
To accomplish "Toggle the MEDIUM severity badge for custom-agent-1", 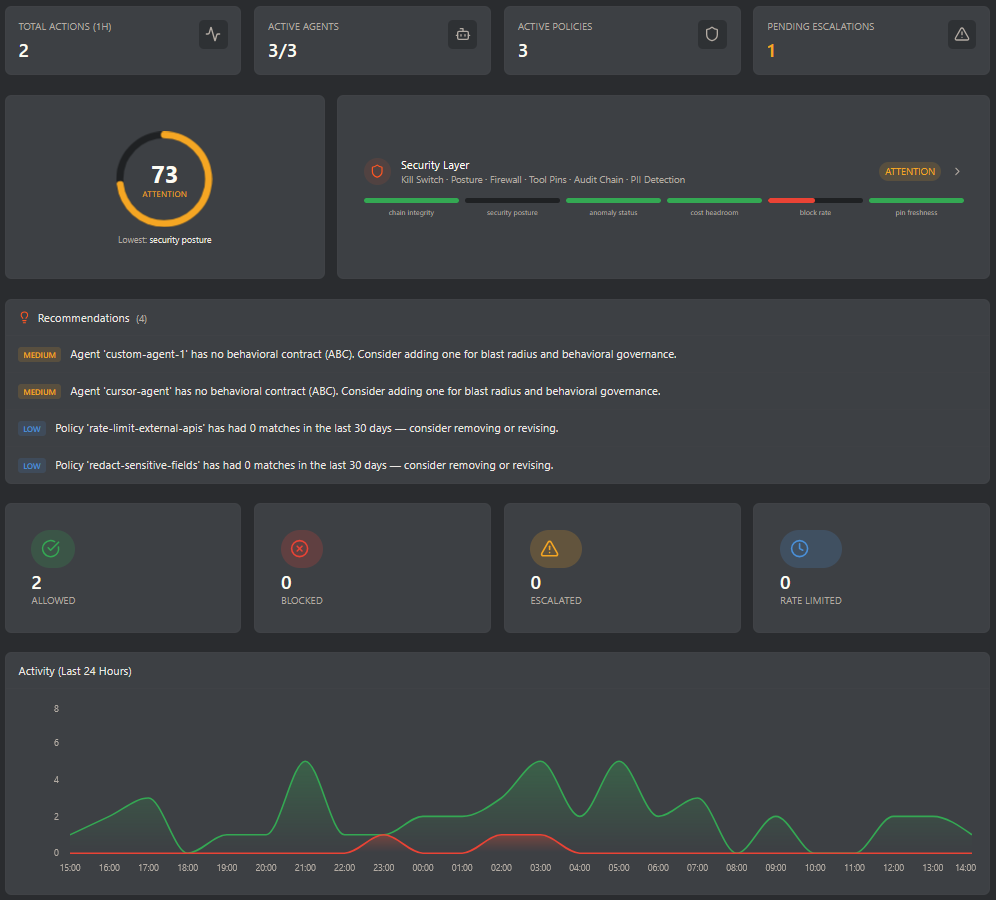I will tap(39, 354).
